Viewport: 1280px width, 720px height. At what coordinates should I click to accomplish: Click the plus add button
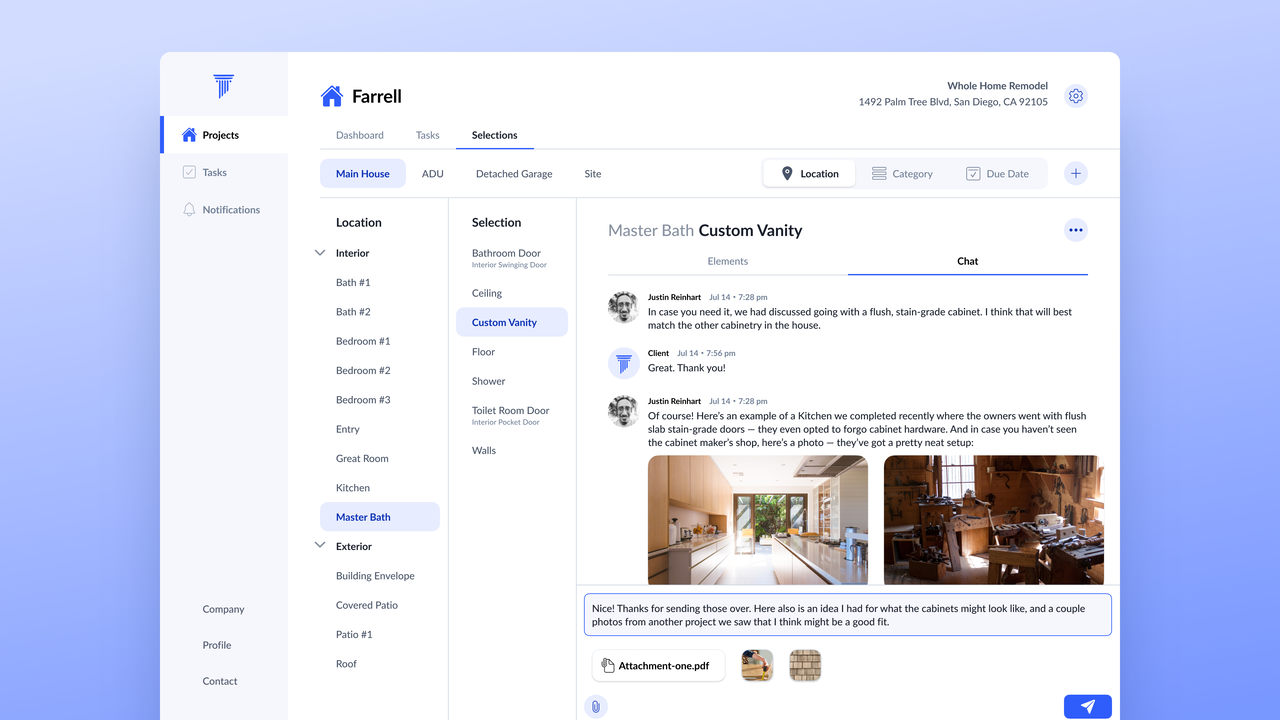1076,174
